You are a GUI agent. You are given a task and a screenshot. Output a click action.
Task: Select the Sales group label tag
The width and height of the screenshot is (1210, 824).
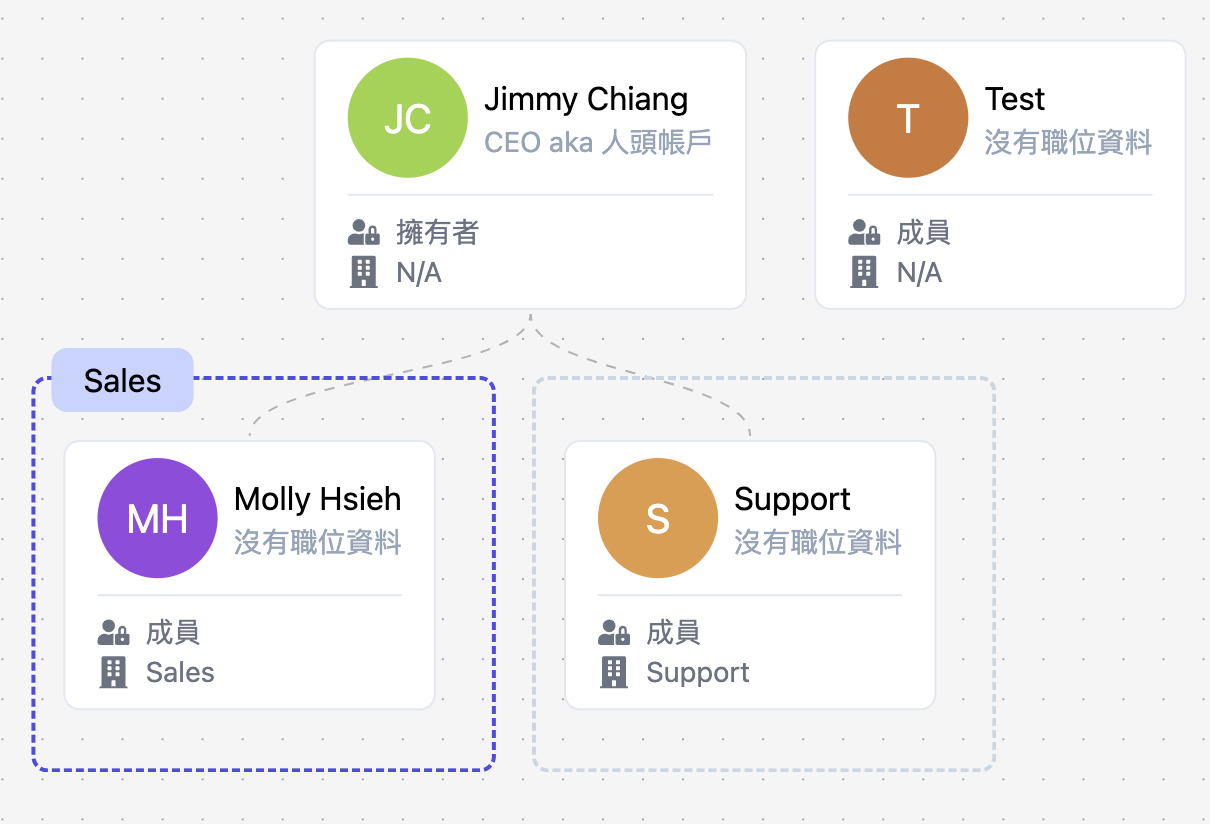coord(122,380)
